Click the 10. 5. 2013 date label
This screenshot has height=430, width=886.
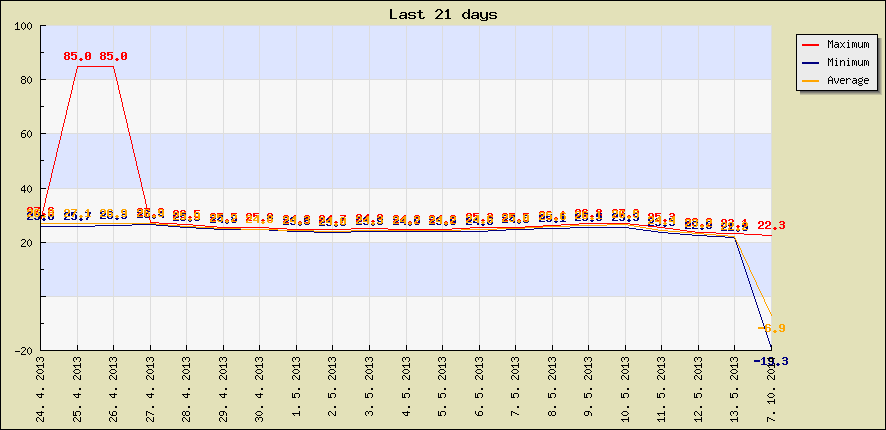(x=626, y=390)
